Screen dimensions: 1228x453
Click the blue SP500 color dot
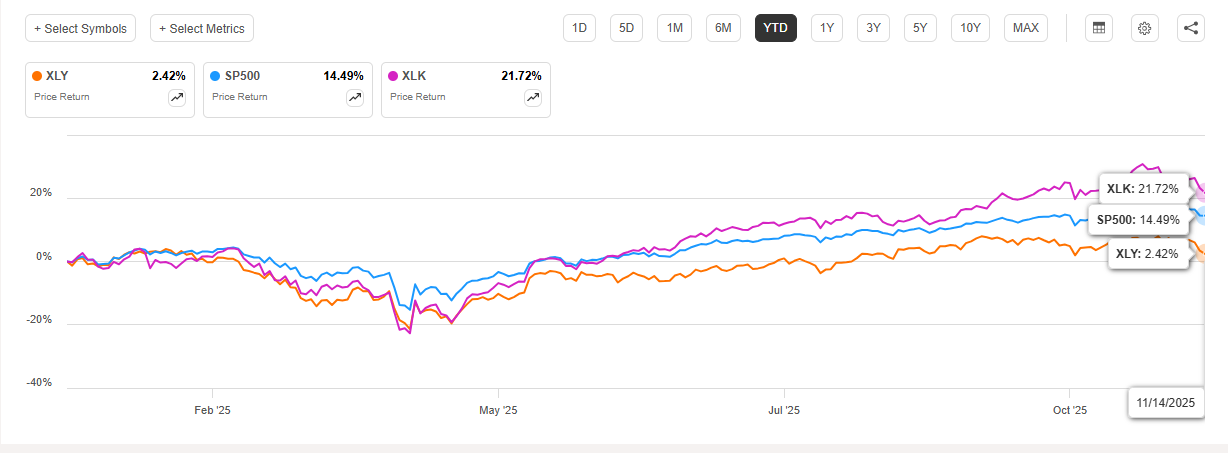(x=215, y=76)
